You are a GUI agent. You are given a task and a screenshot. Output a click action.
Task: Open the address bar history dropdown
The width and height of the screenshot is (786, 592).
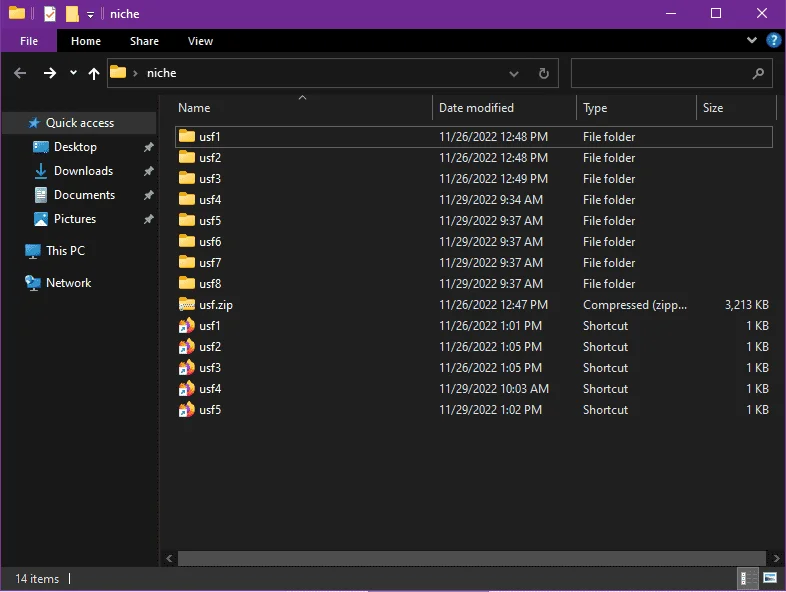[x=514, y=74]
